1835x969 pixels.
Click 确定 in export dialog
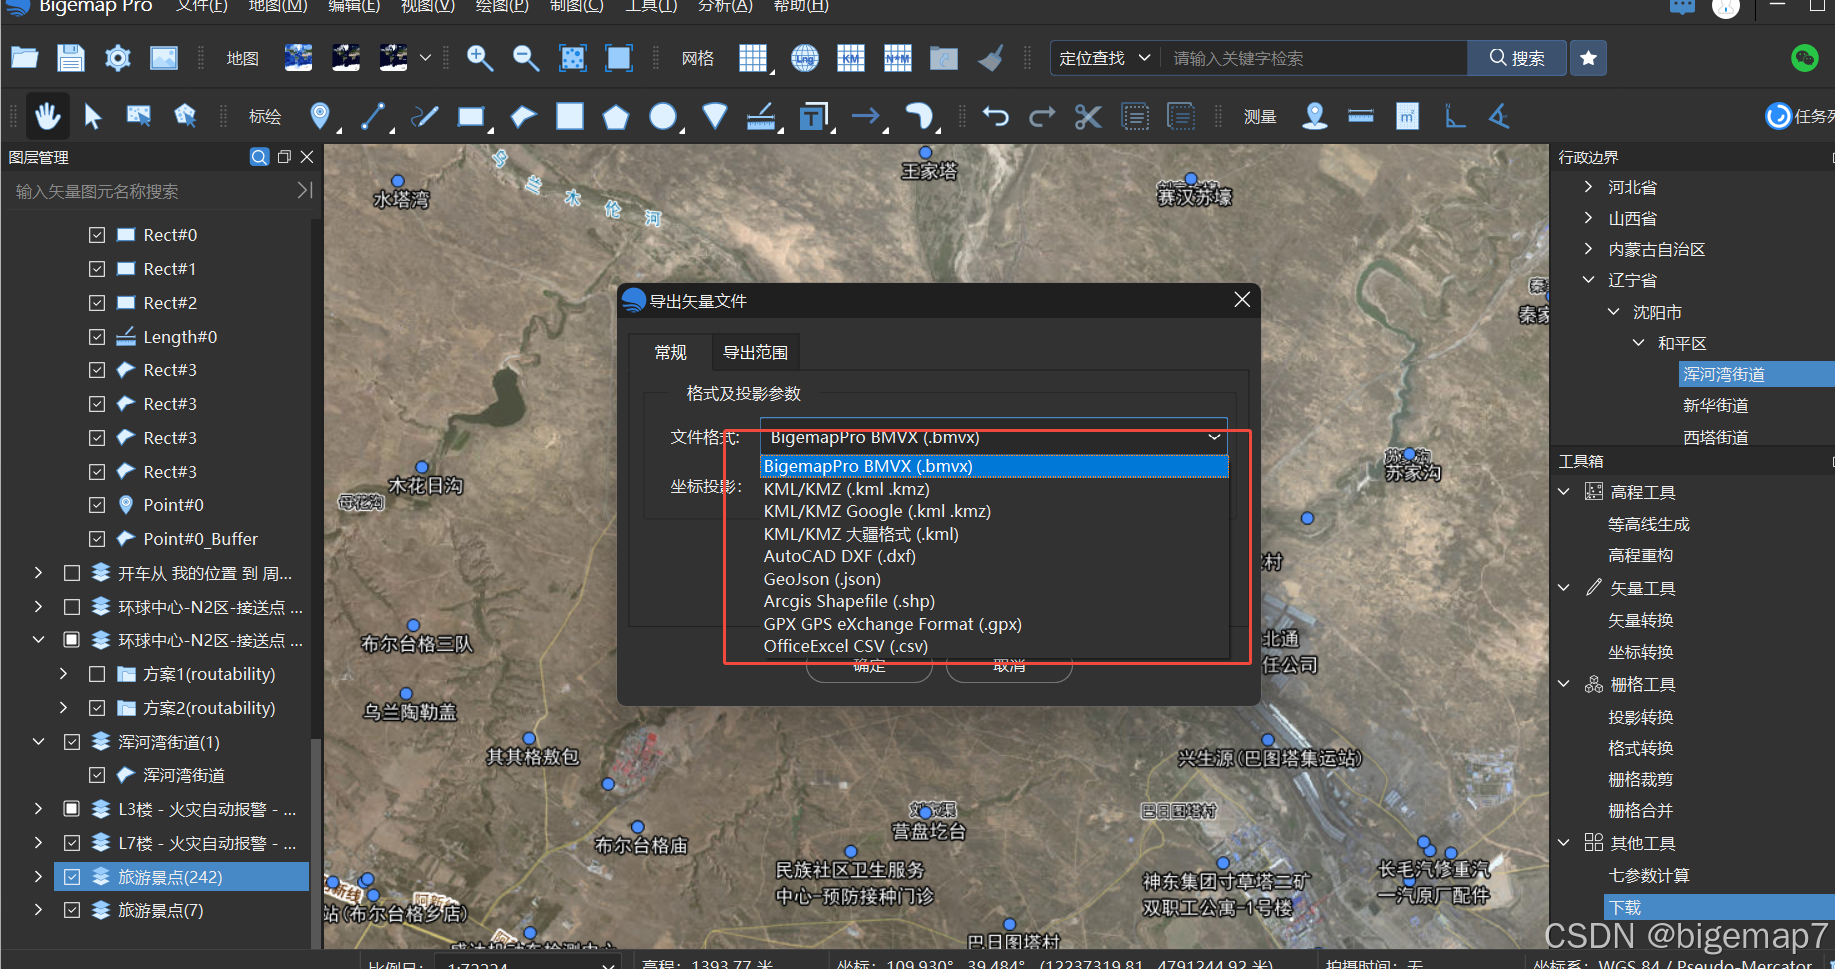(x=869, y=667)
